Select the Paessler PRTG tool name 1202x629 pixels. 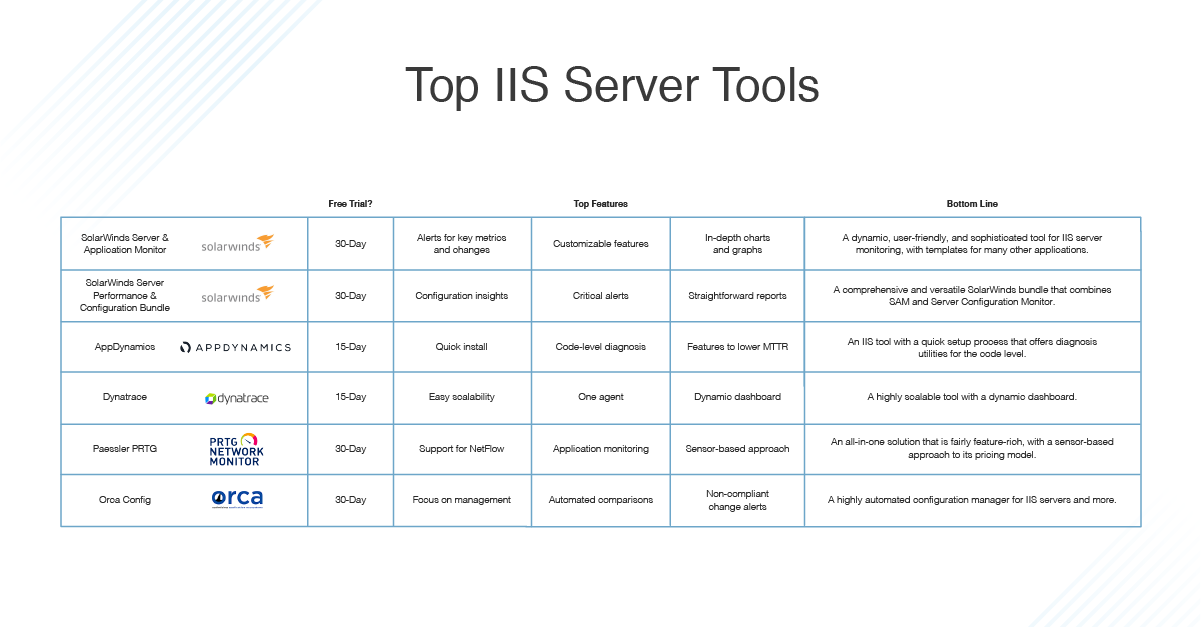pos(125,449)
